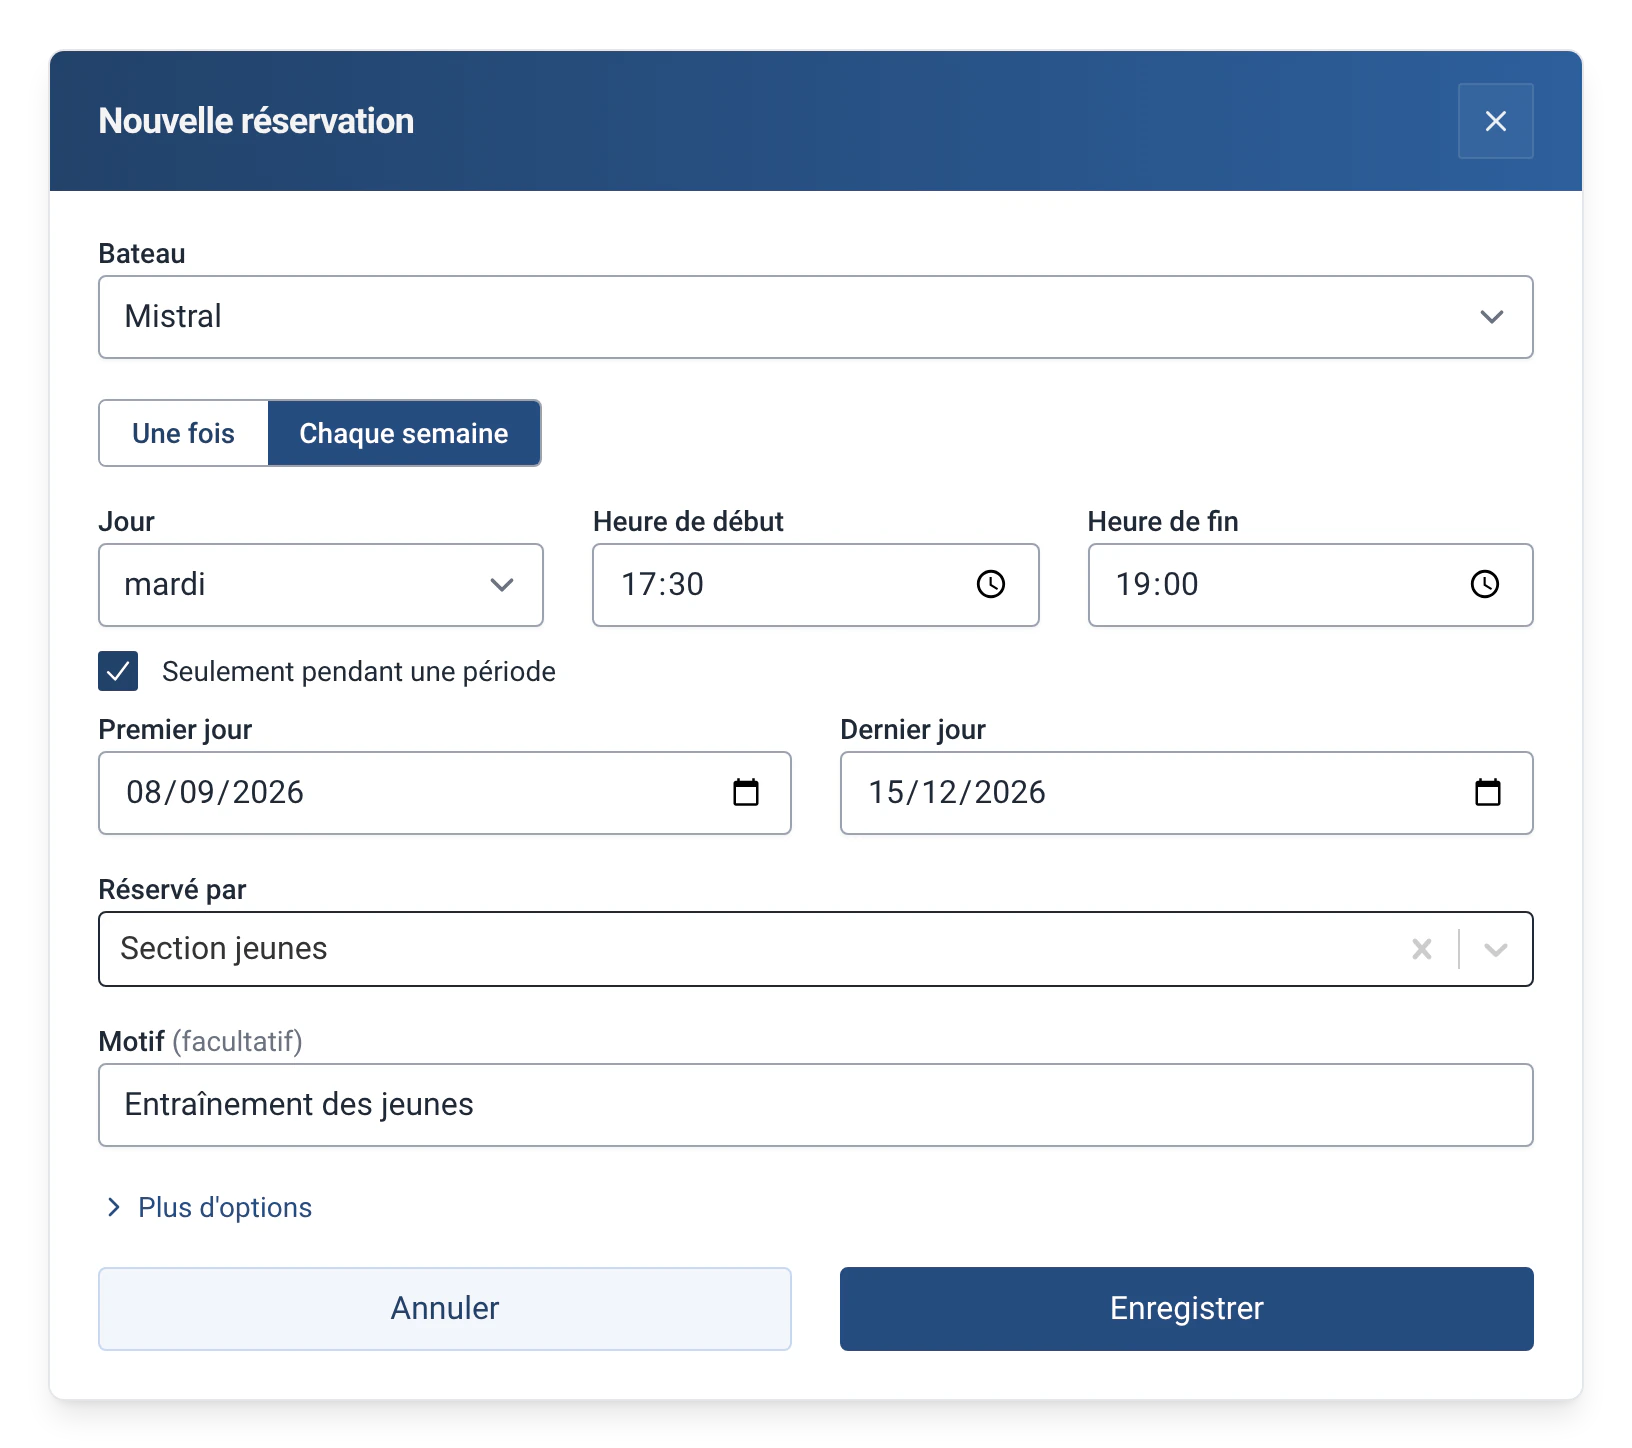This screenshot has width=1632, height=1448.
Task: Click the Annuler button
Action: coord(444,1309)
